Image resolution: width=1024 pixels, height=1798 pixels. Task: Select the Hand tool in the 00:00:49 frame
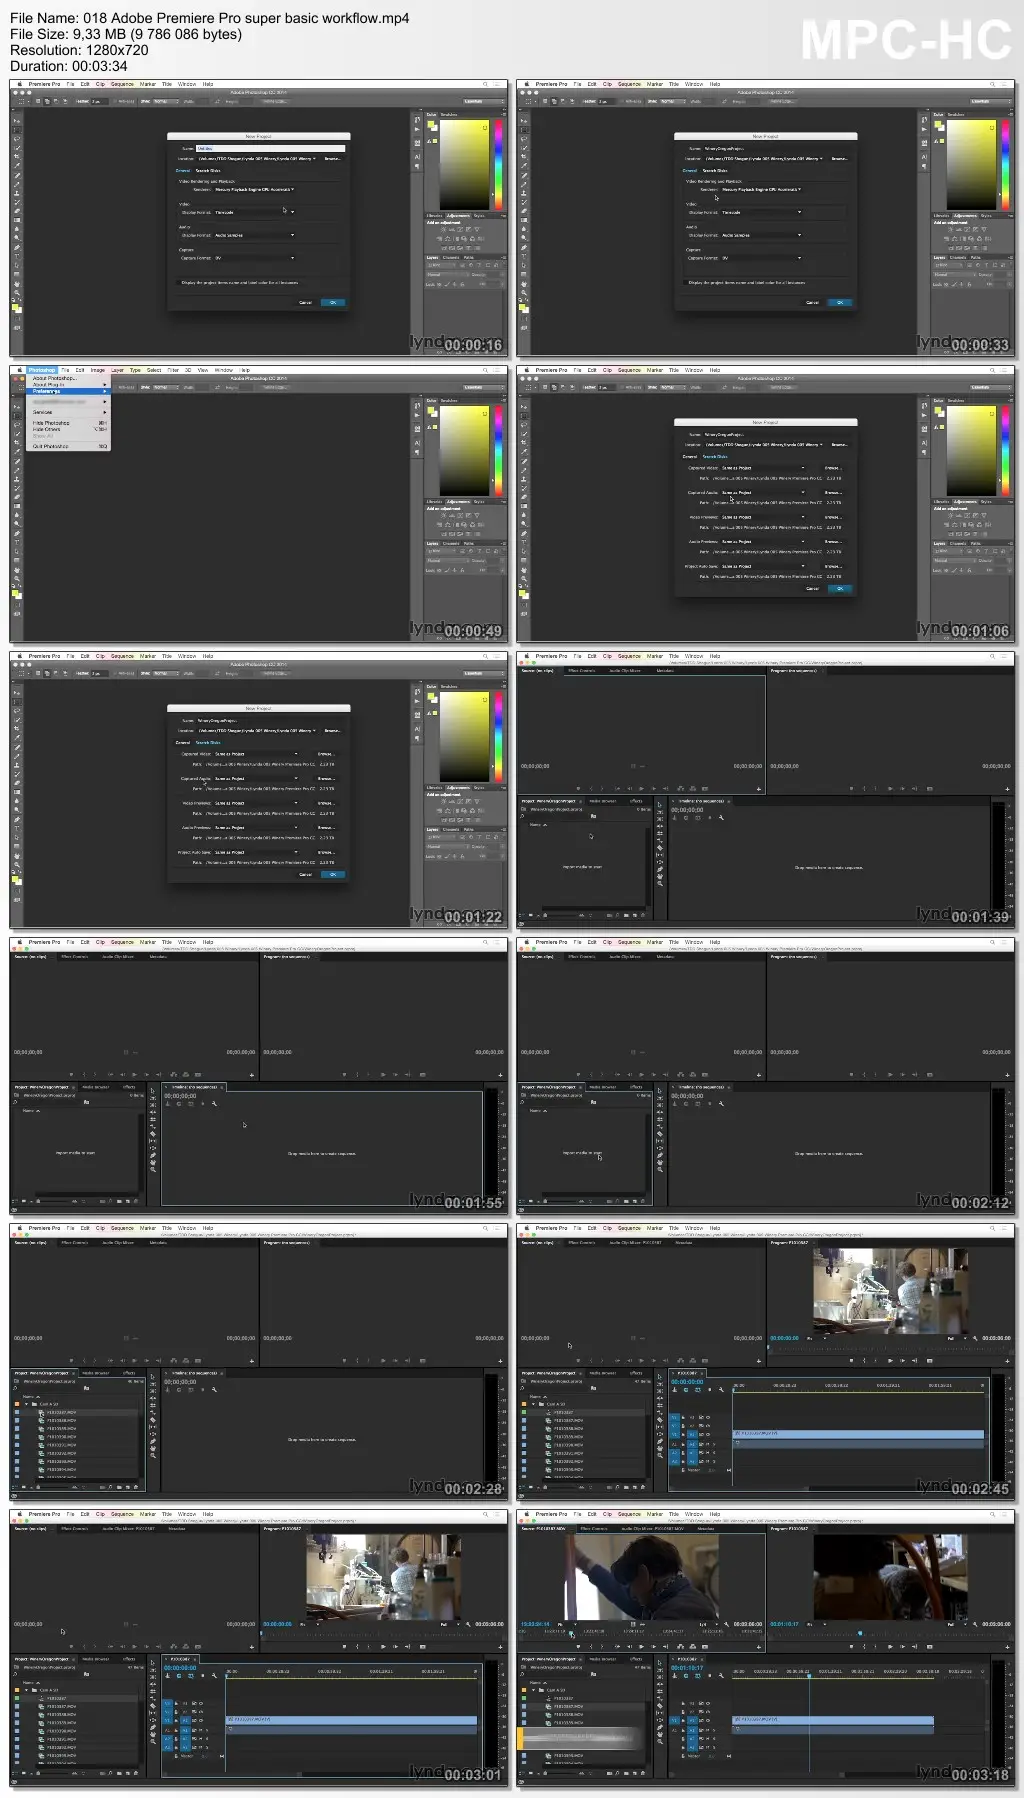(17, 570)
